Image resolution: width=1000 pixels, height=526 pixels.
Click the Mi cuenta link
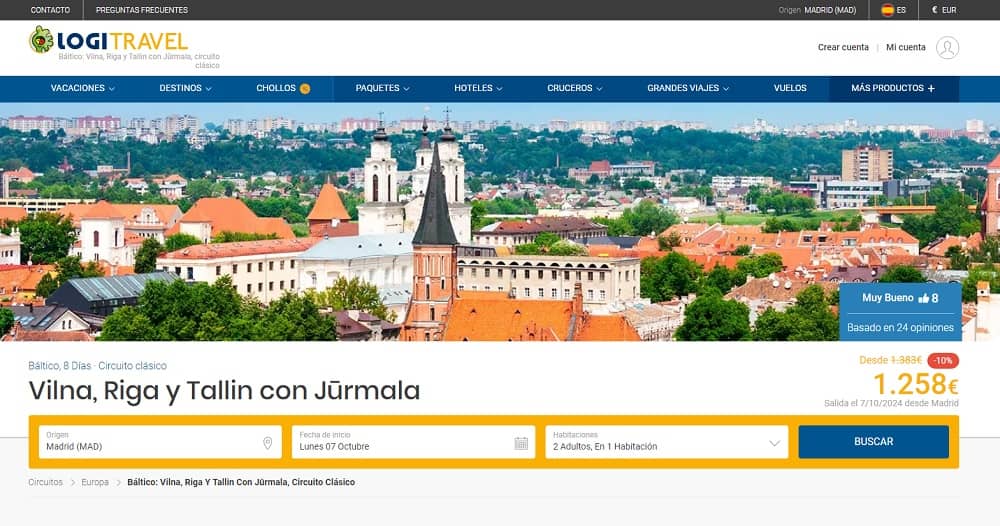[x=906, y=47]
